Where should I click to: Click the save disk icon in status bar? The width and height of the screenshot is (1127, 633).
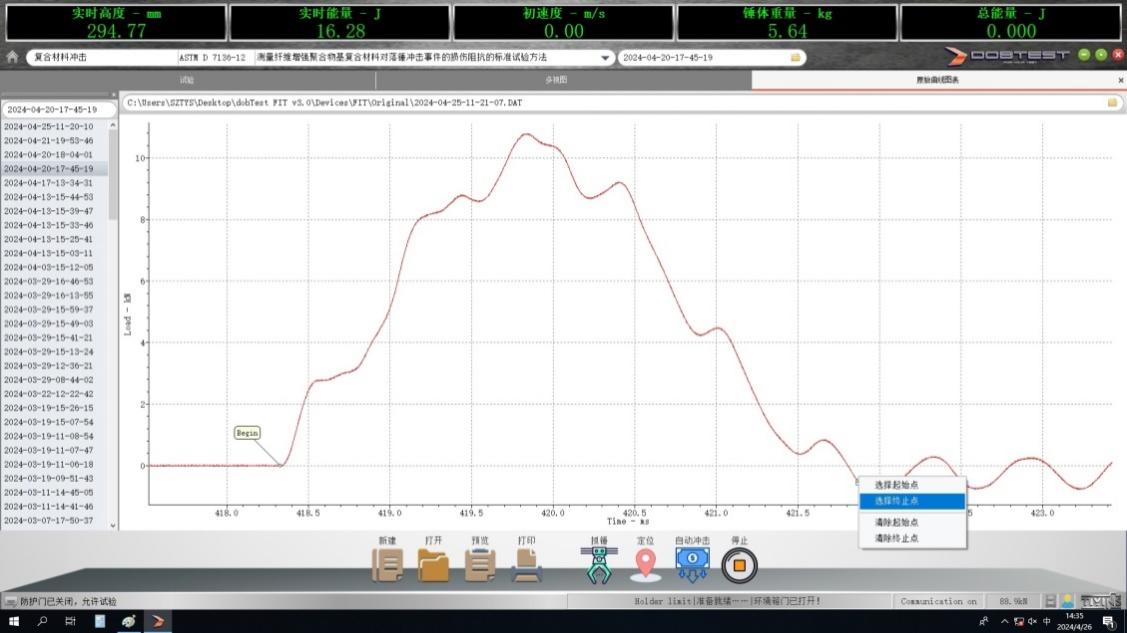[x=1050, y=601]
